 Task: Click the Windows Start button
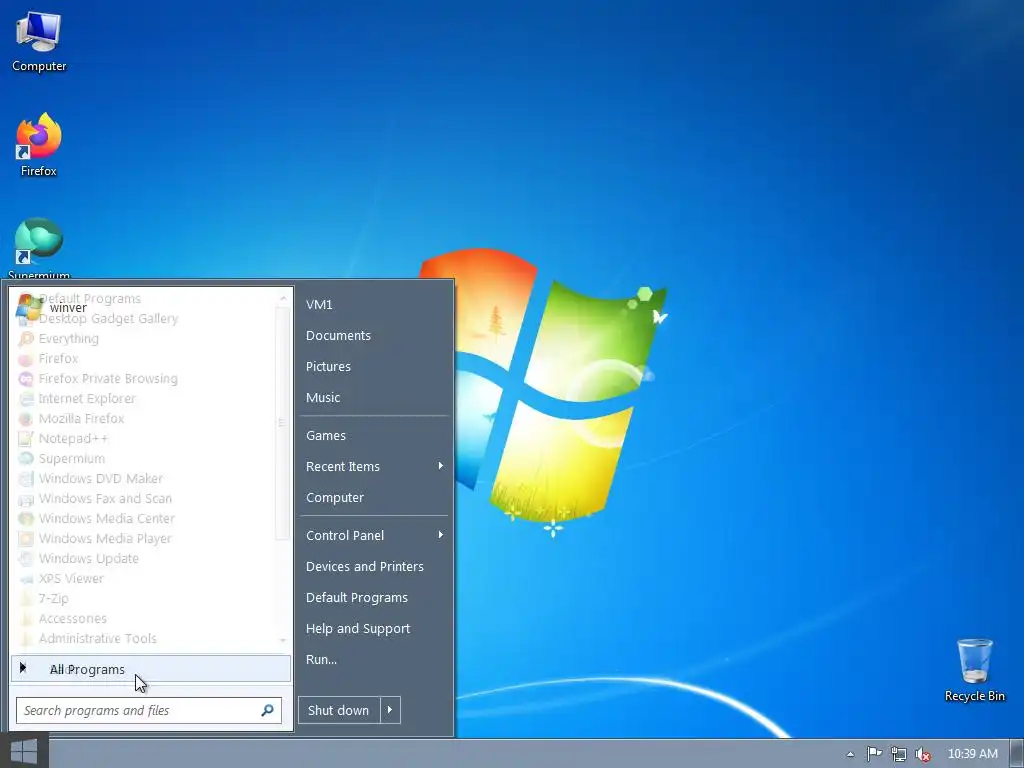point(24,751)
